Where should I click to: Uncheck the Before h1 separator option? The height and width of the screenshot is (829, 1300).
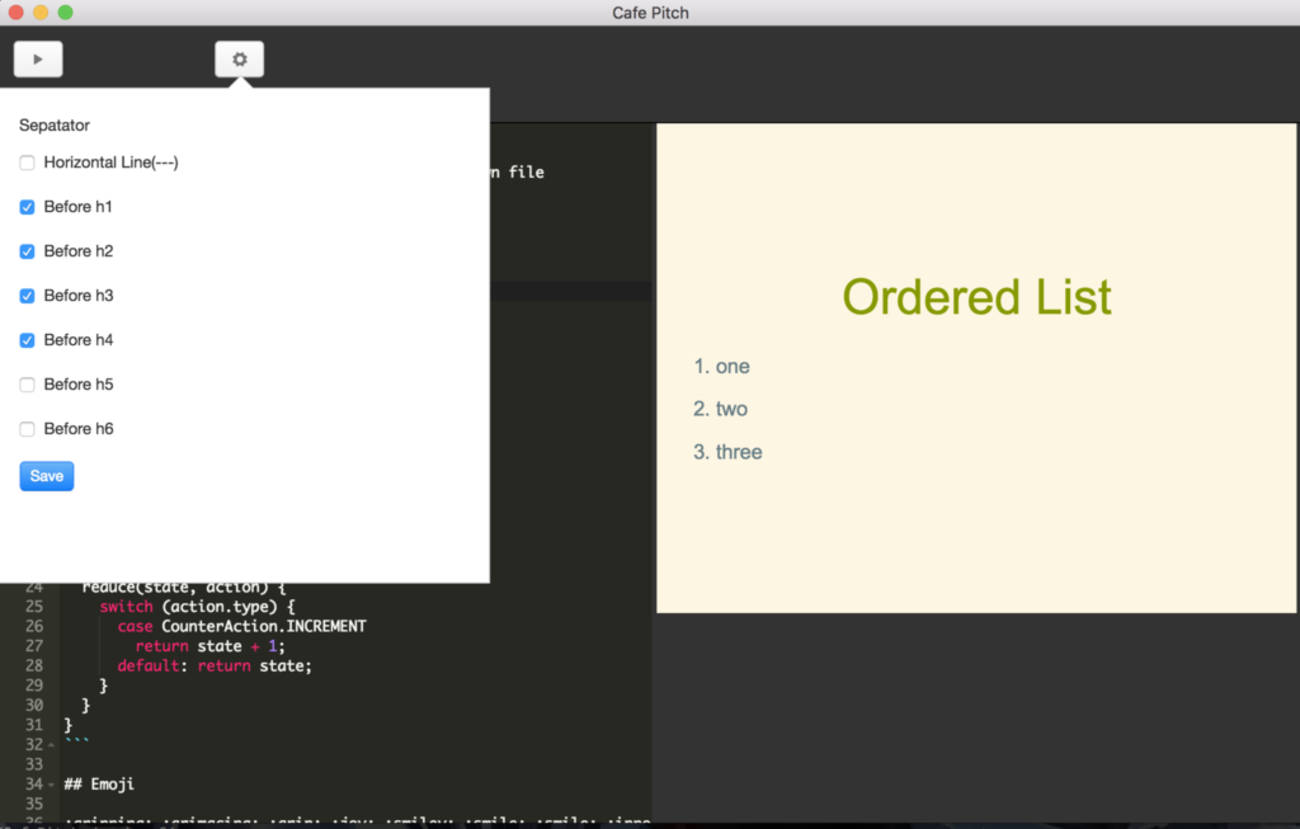27,207
